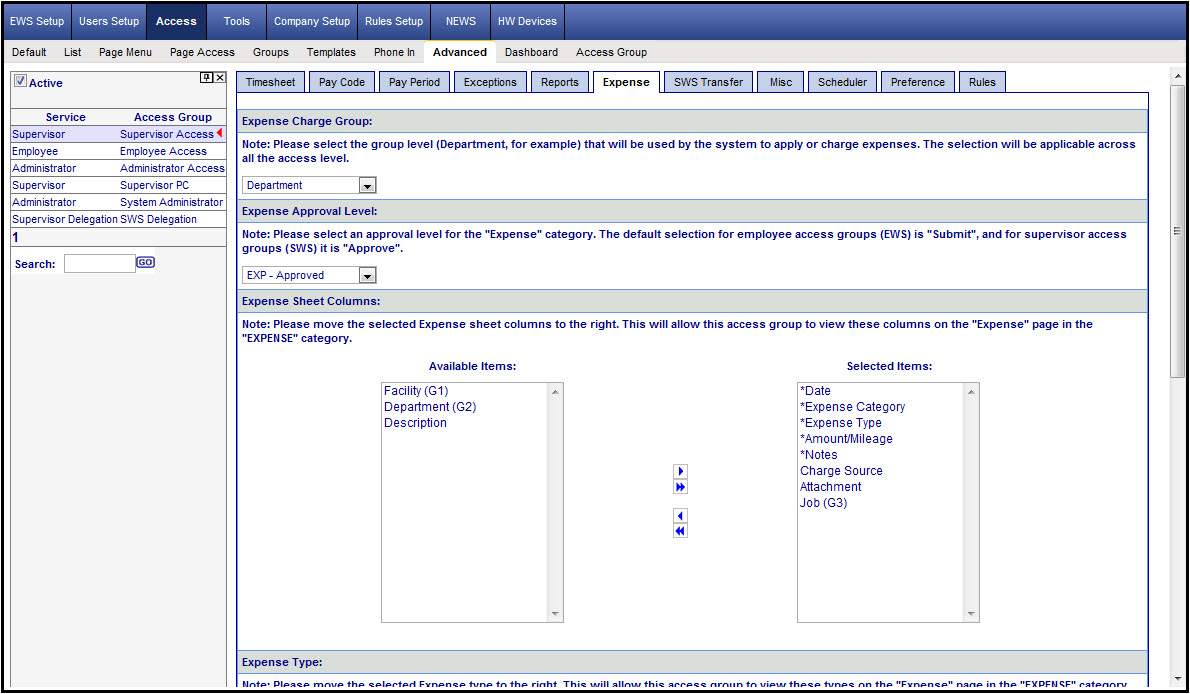Viewport: 1190px width, 694px height.
Task: Go to page 1 of access list
Action: pyautogui.click(x=15, y=238)
